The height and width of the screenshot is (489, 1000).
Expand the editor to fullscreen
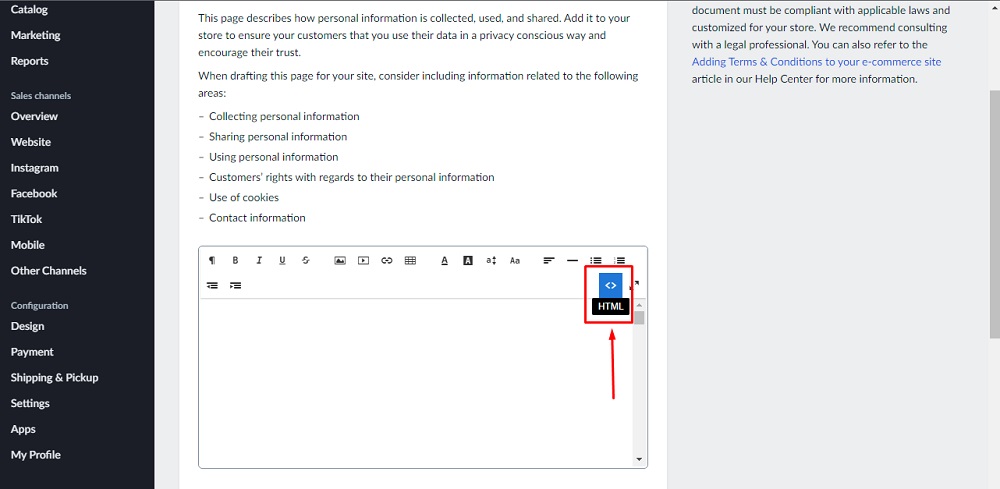(x=635, y=284)
